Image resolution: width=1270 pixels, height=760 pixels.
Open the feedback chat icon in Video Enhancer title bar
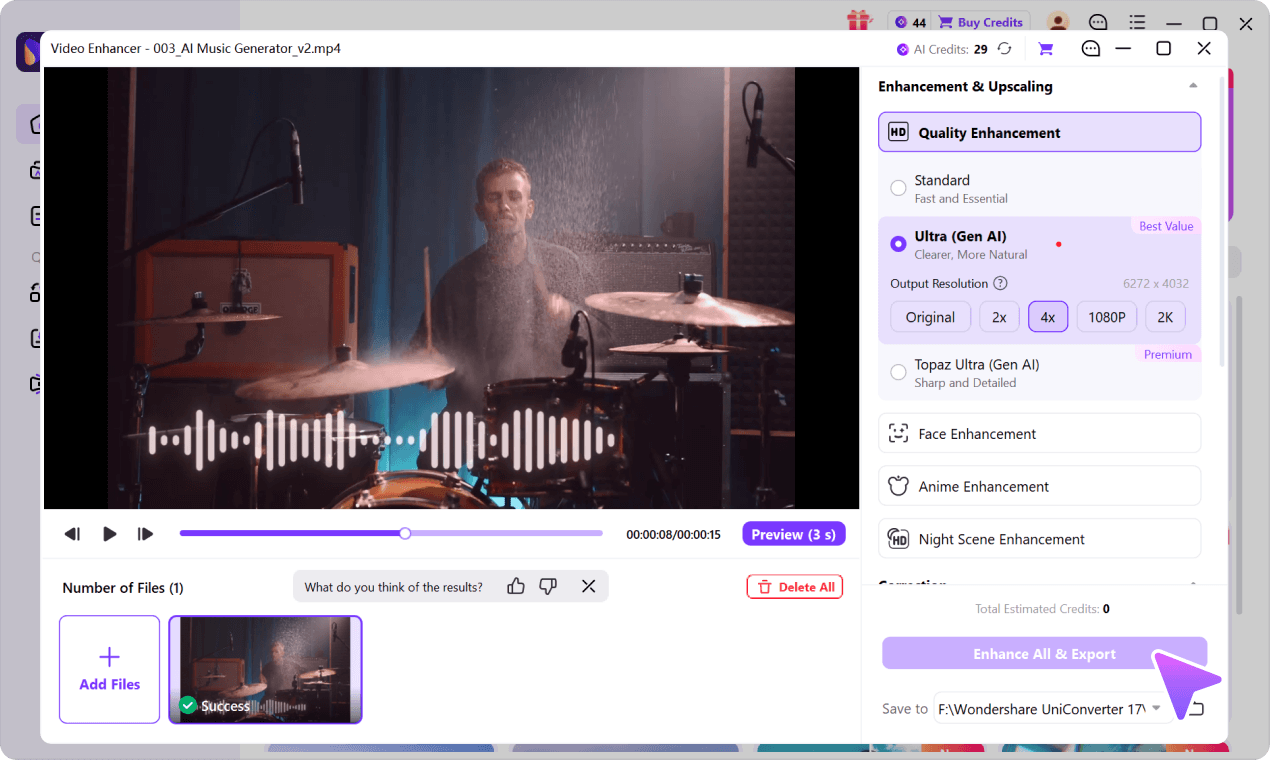[1091, 49]
